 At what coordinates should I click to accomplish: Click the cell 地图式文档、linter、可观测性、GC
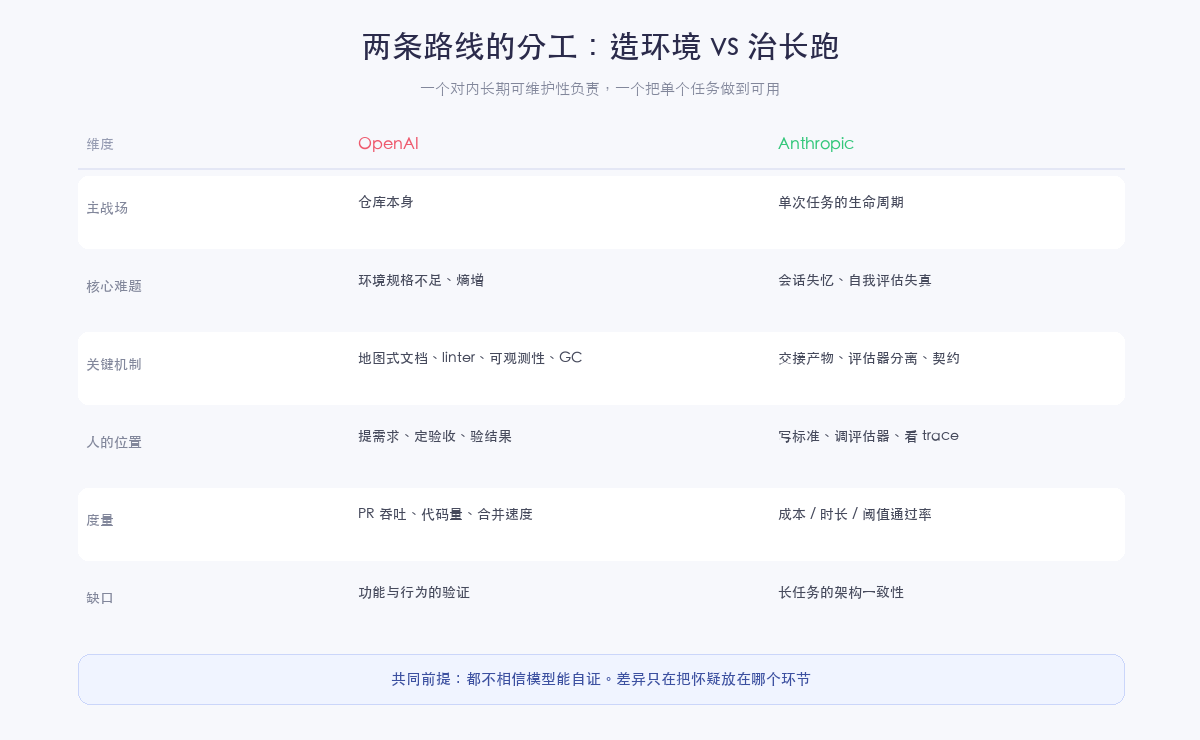tap(470, 358)
